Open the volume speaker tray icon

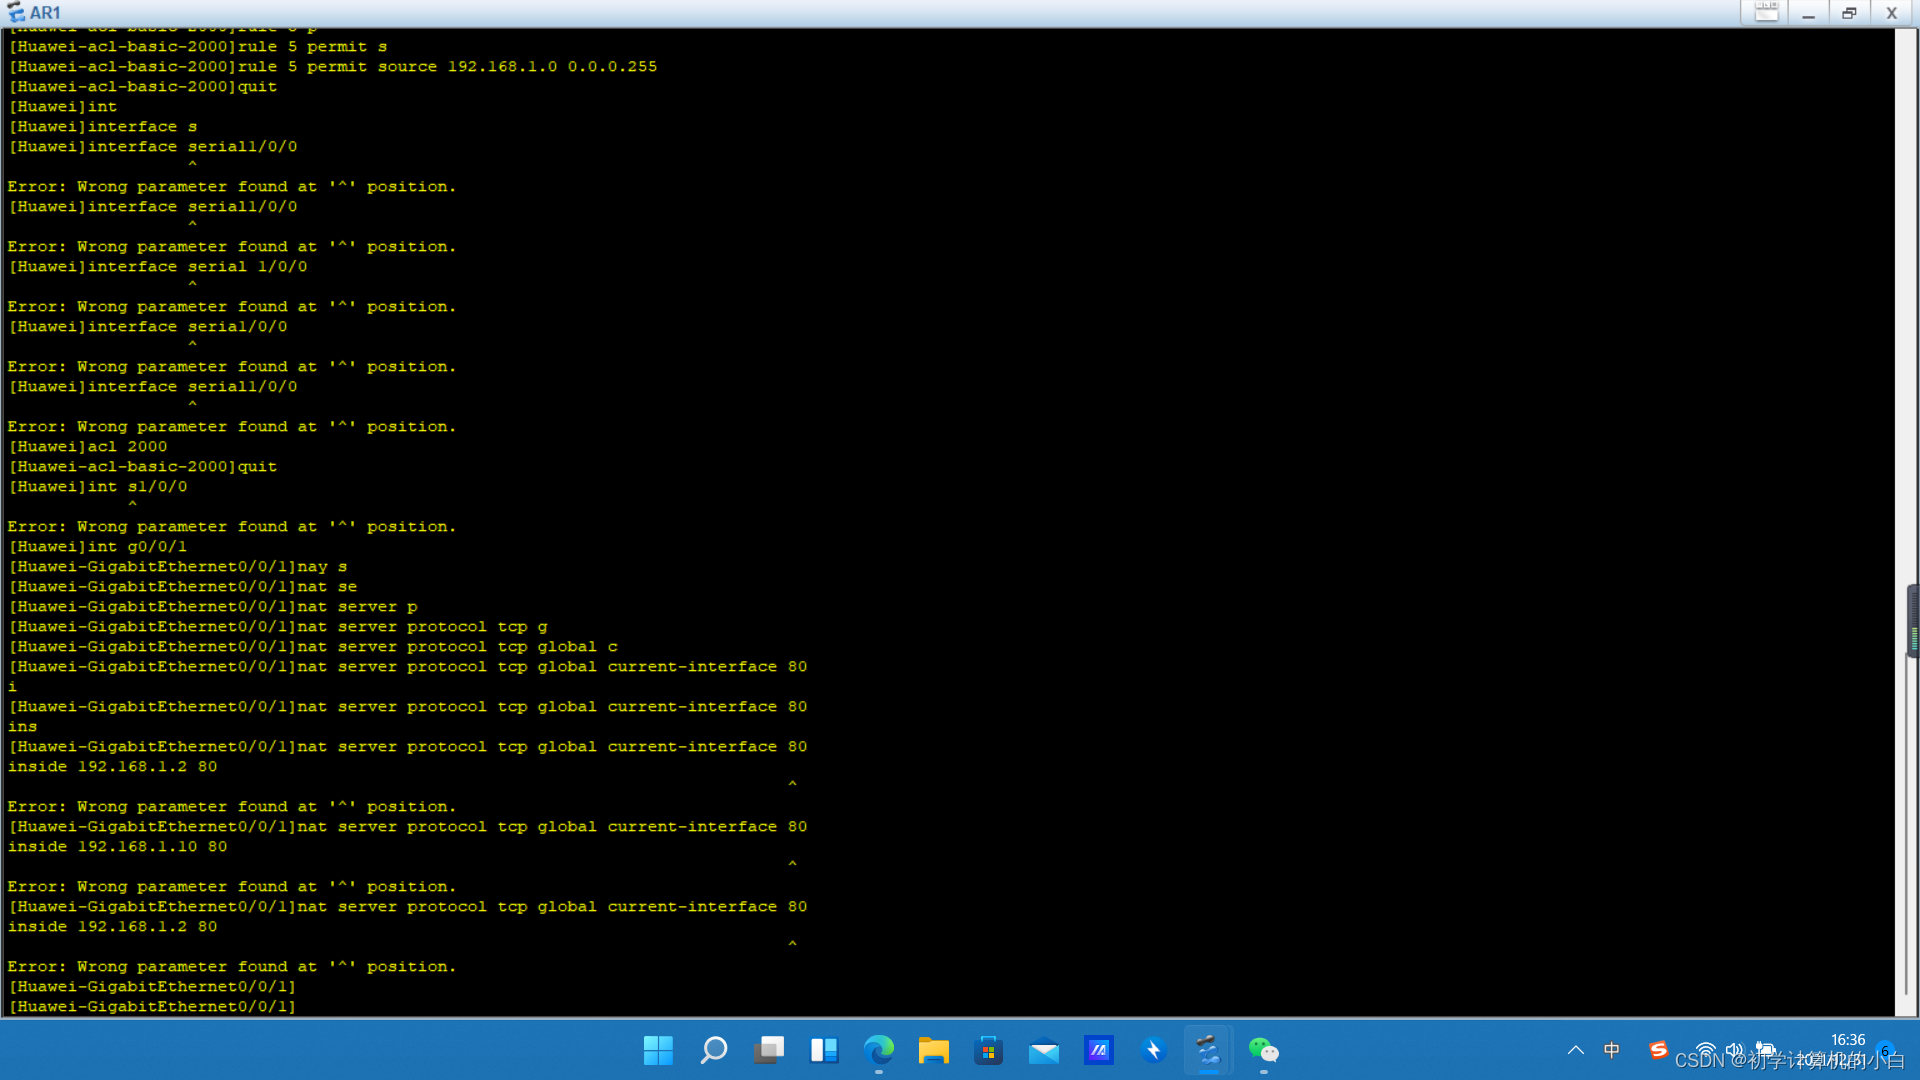click(1735, 1050)
